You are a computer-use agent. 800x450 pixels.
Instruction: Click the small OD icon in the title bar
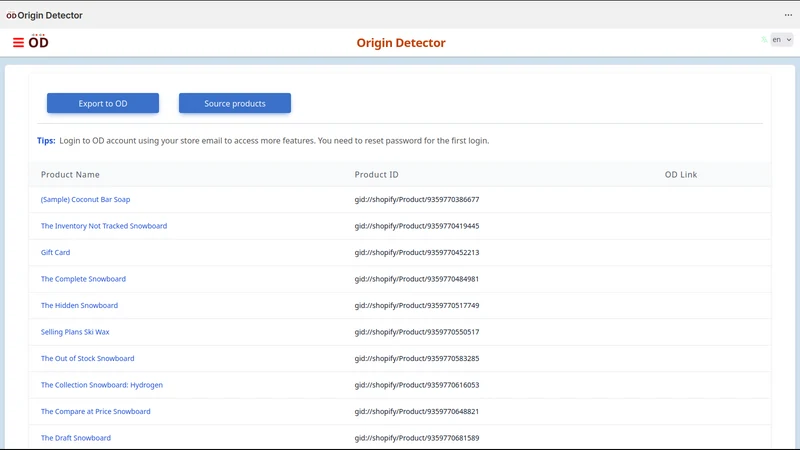[x=11, y=15]
